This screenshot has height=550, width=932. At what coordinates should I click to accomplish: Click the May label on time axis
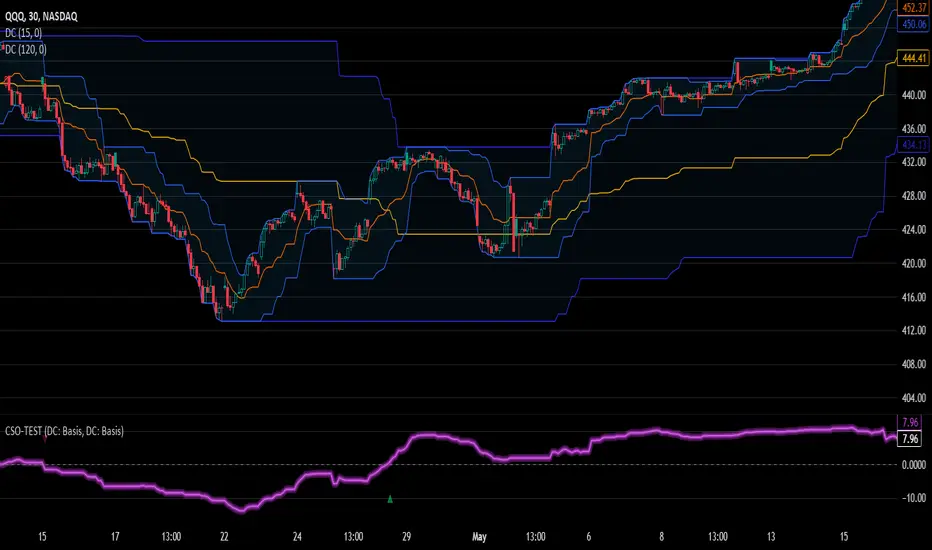click(x=479, y=537)
